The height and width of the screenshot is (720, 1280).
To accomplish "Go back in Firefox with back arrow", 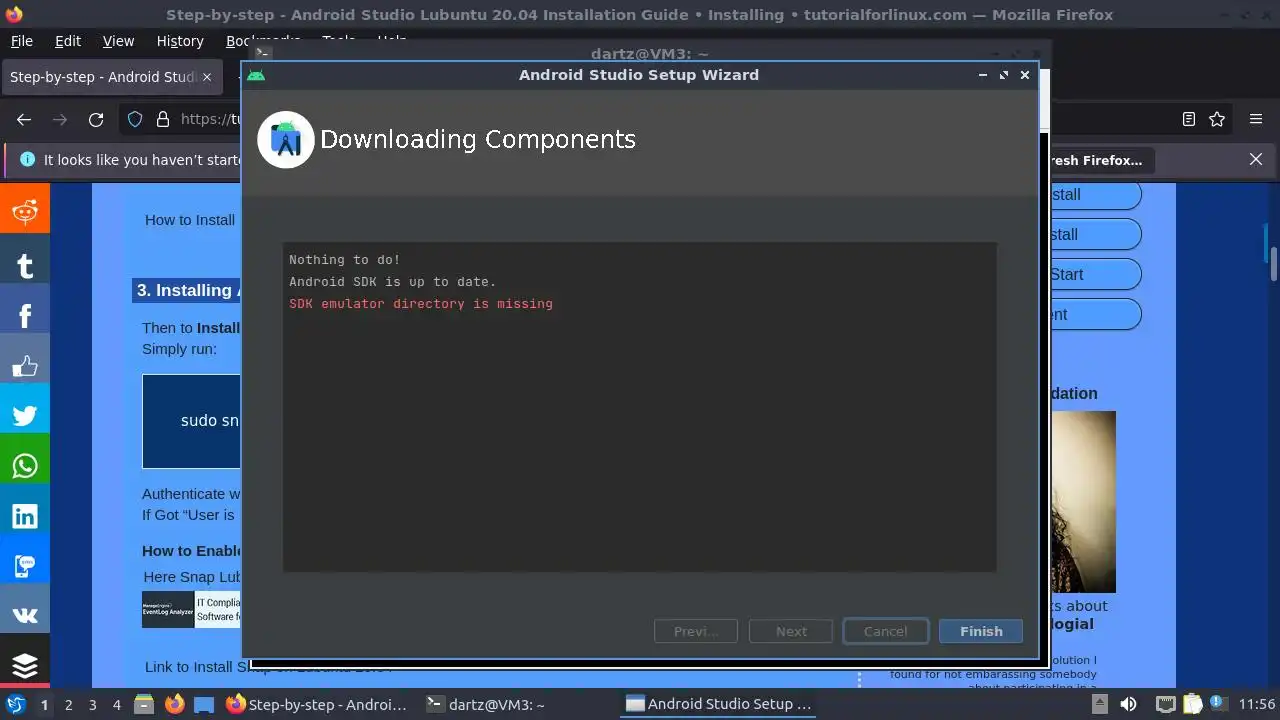I will 24,119.
